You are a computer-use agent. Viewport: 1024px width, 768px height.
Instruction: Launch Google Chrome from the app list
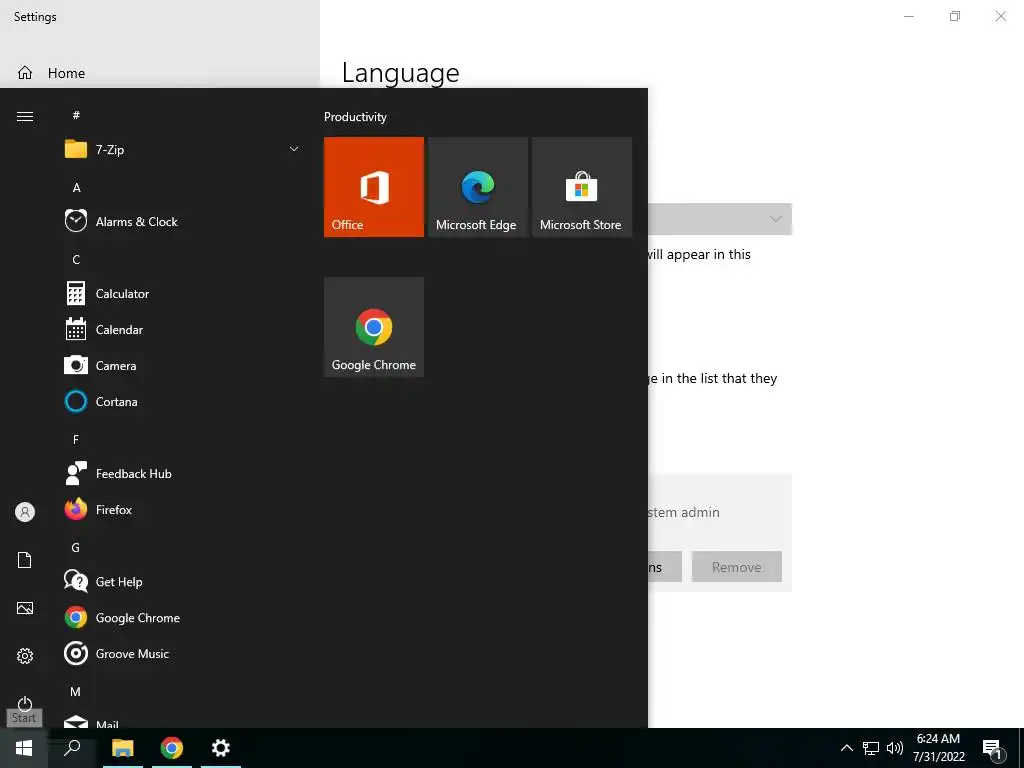tap(182, 617)
